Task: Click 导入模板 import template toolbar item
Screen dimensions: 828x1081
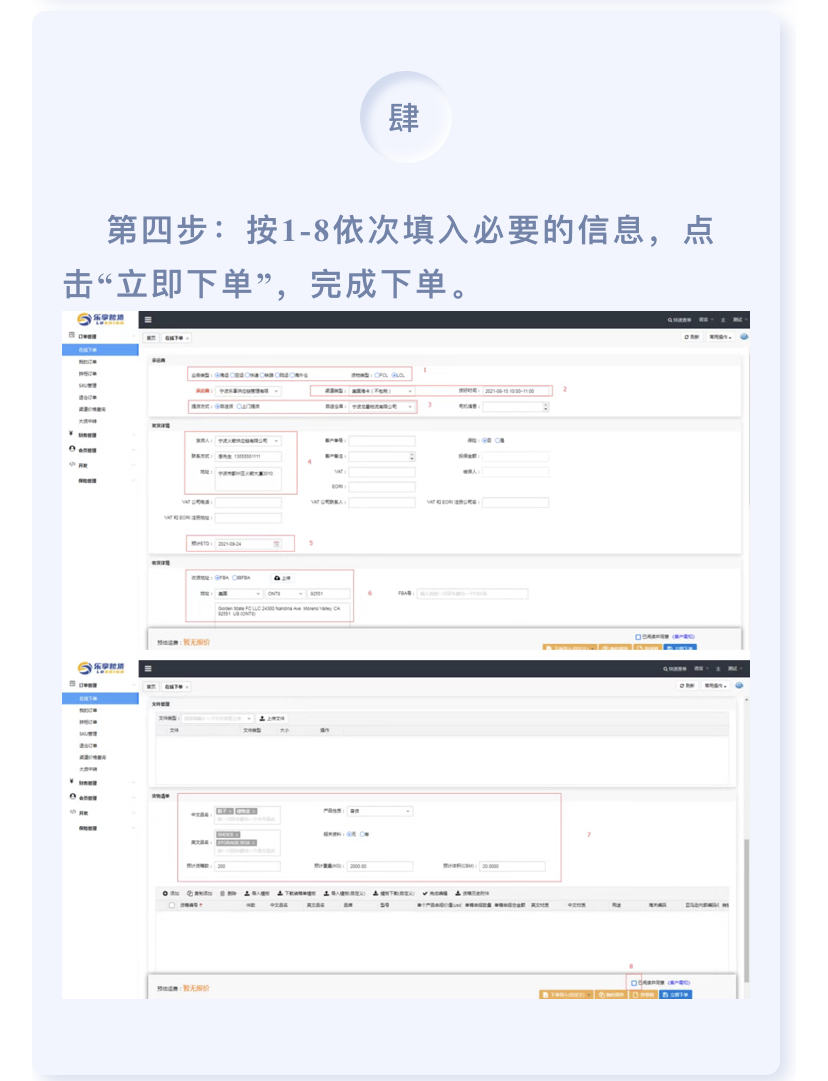Action: point(257,893)
